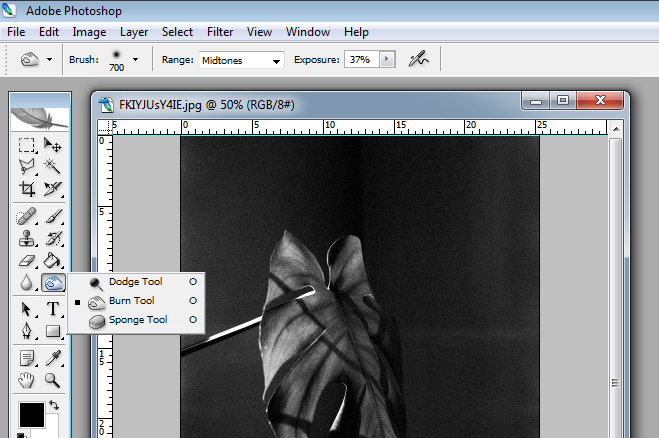659x438 pixels.
Task: Pick the Magic Wand tool
Action: [x=53, y=167]
